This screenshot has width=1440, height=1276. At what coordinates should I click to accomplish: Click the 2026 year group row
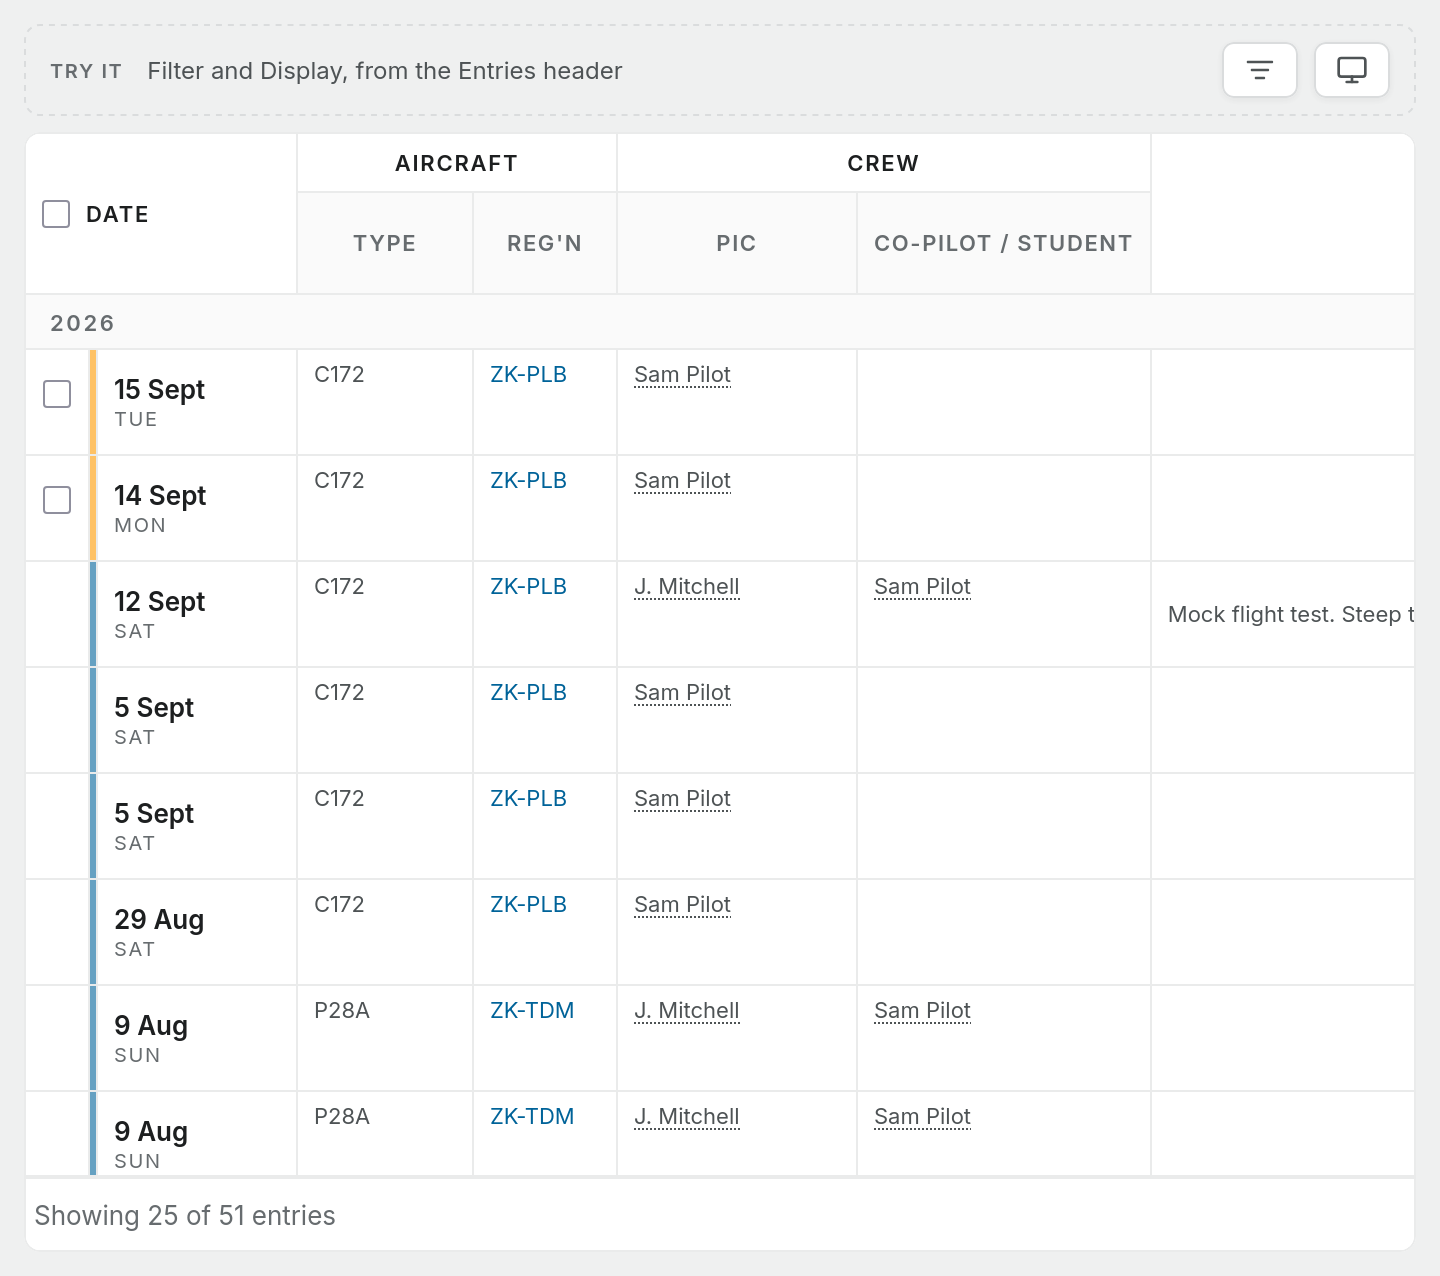[x=720, y=323]
